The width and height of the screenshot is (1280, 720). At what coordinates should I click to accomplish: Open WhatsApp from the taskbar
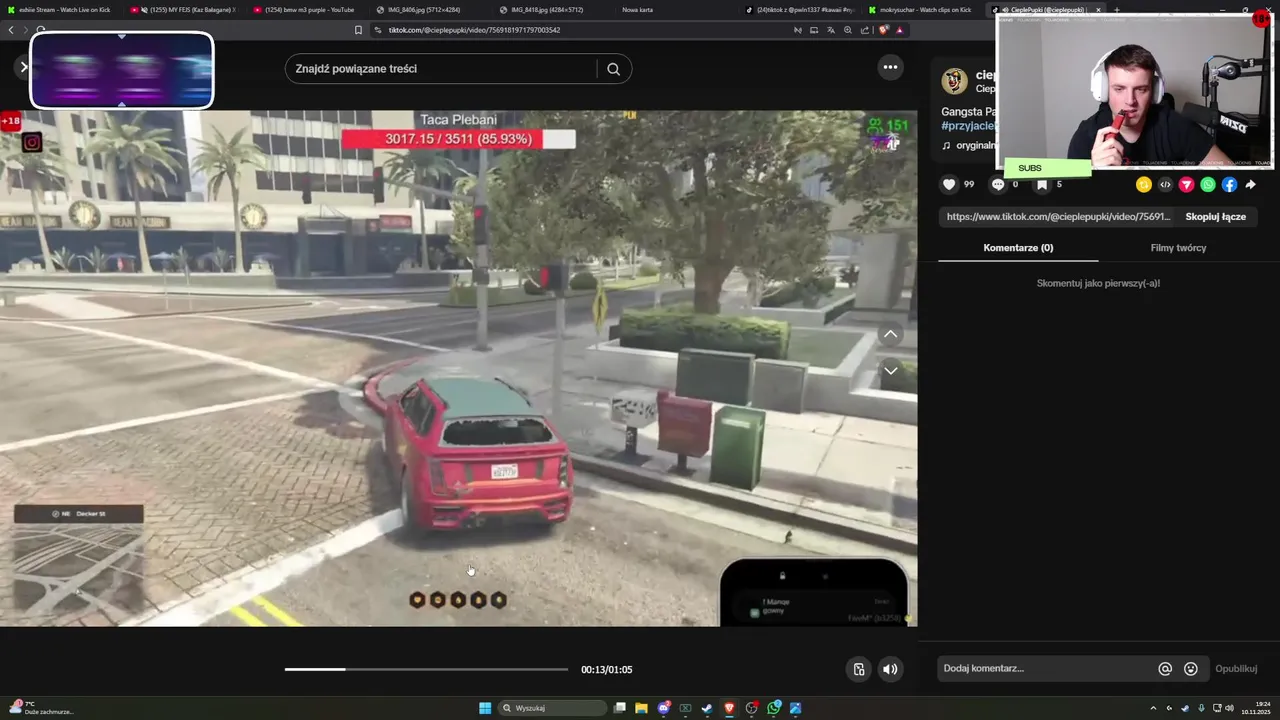point(774,708)
